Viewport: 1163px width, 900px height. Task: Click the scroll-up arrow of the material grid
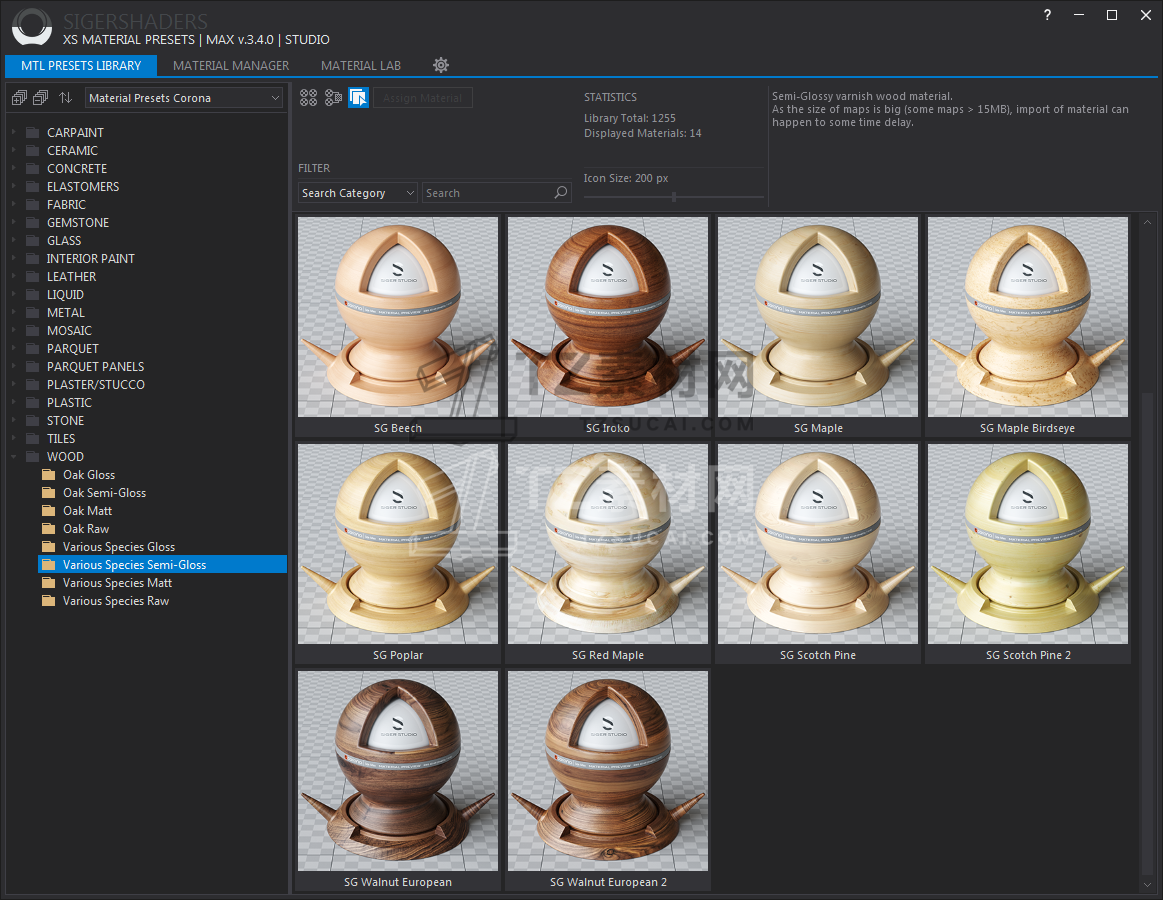point(1147,222)
